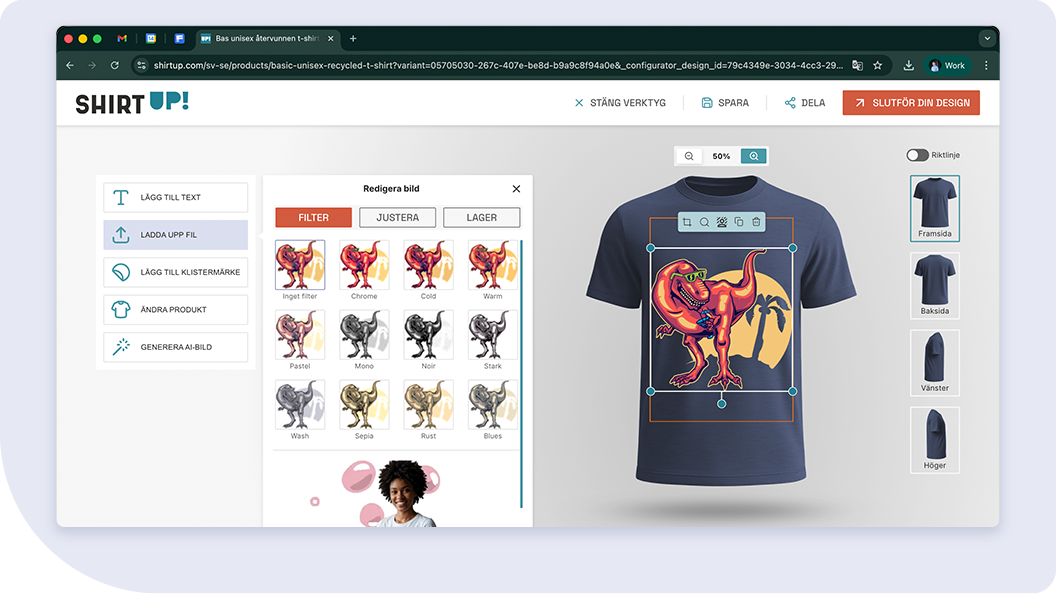The height and width of the screenshot is (594, 1056).
Task: Click SPARA to save the design
Action: (725, 103)
